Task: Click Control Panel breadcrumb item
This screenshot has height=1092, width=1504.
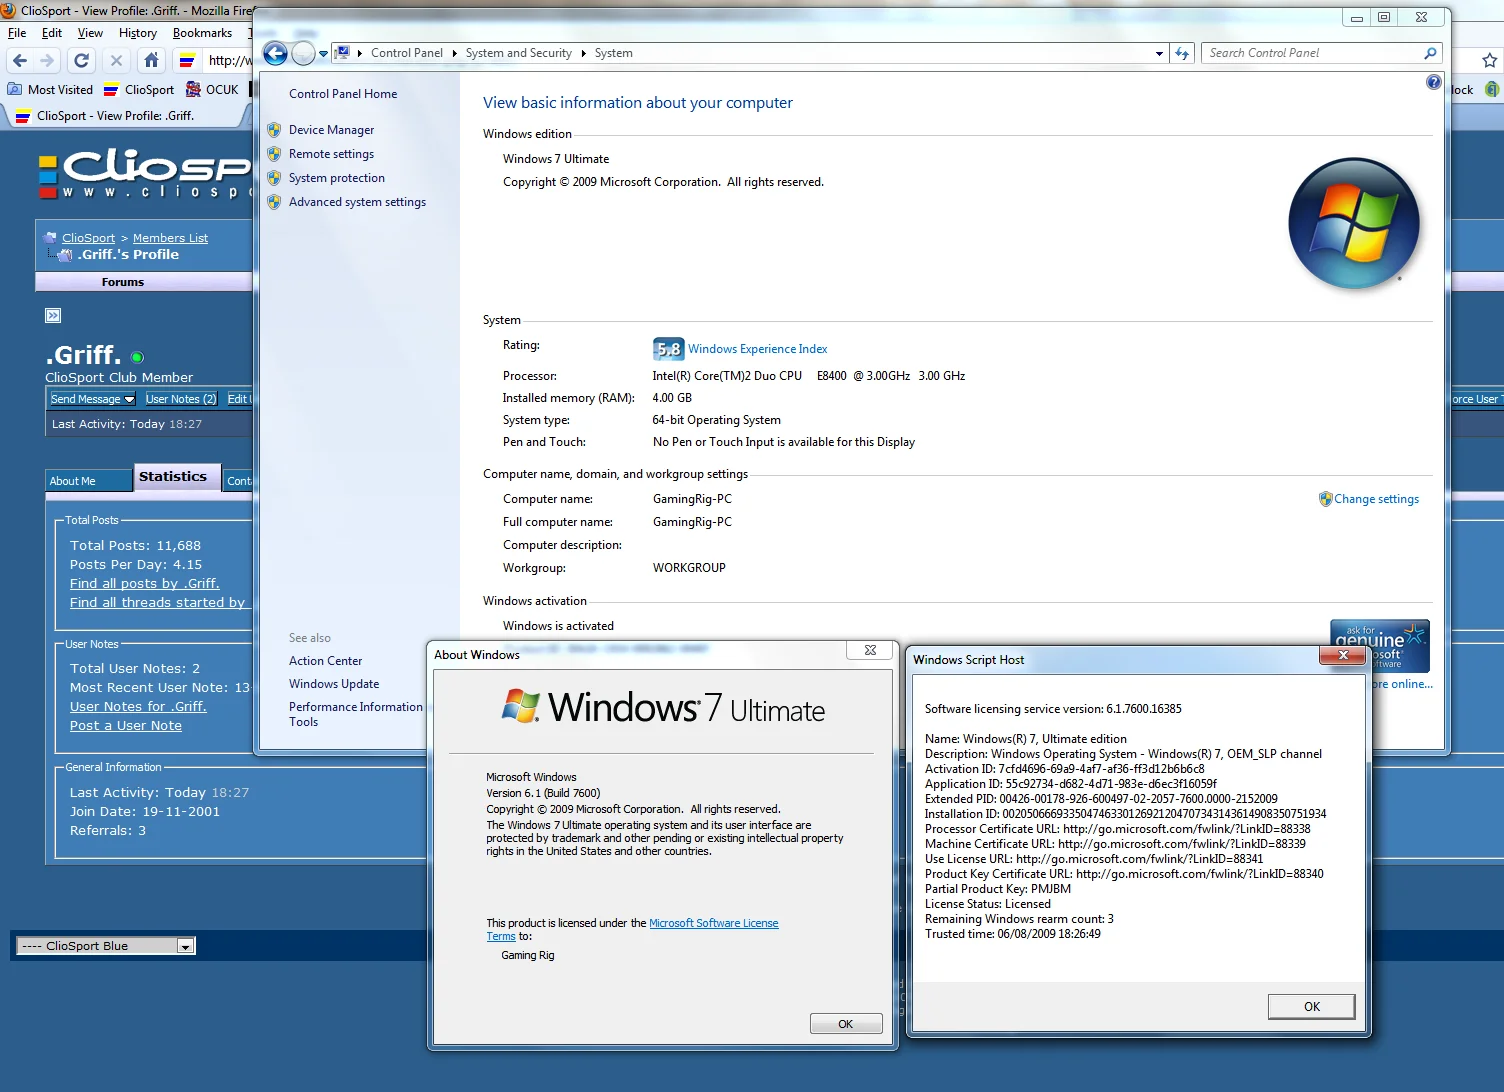Action: (x=407, y=54)
